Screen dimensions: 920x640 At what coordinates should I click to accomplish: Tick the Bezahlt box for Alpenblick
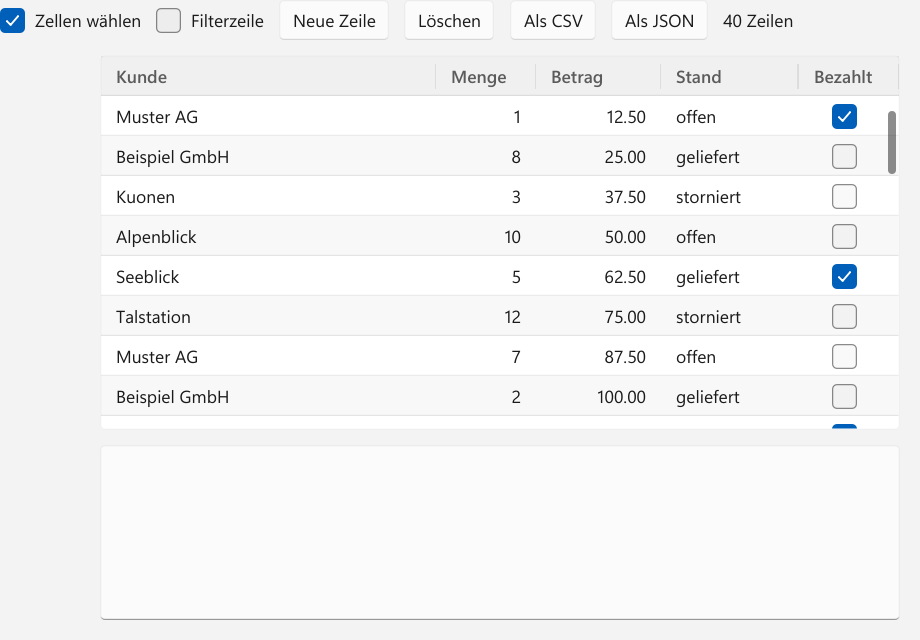pyautogui.click(x=844, y=236)
